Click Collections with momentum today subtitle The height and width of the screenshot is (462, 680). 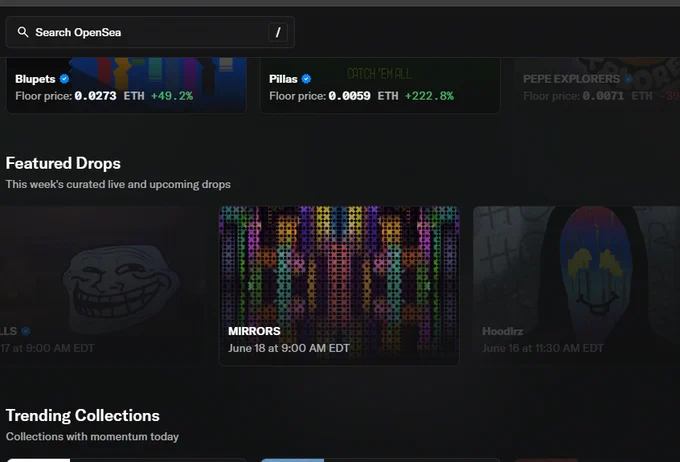pos(92,436)
